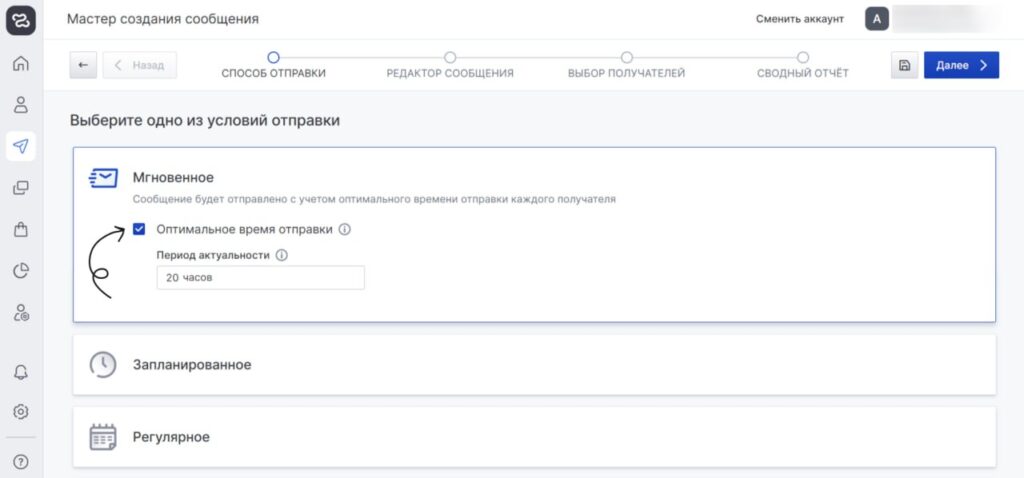Click the help question mark icon

[x=20, y=462]
